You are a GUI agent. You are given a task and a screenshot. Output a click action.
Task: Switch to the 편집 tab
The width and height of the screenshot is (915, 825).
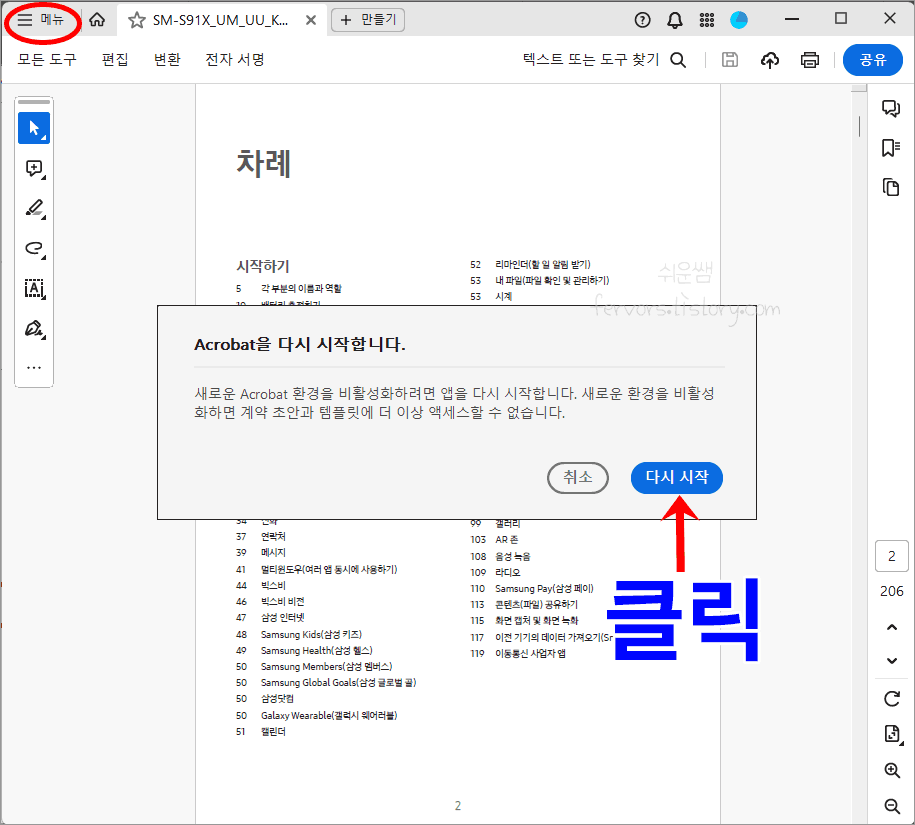113,60
